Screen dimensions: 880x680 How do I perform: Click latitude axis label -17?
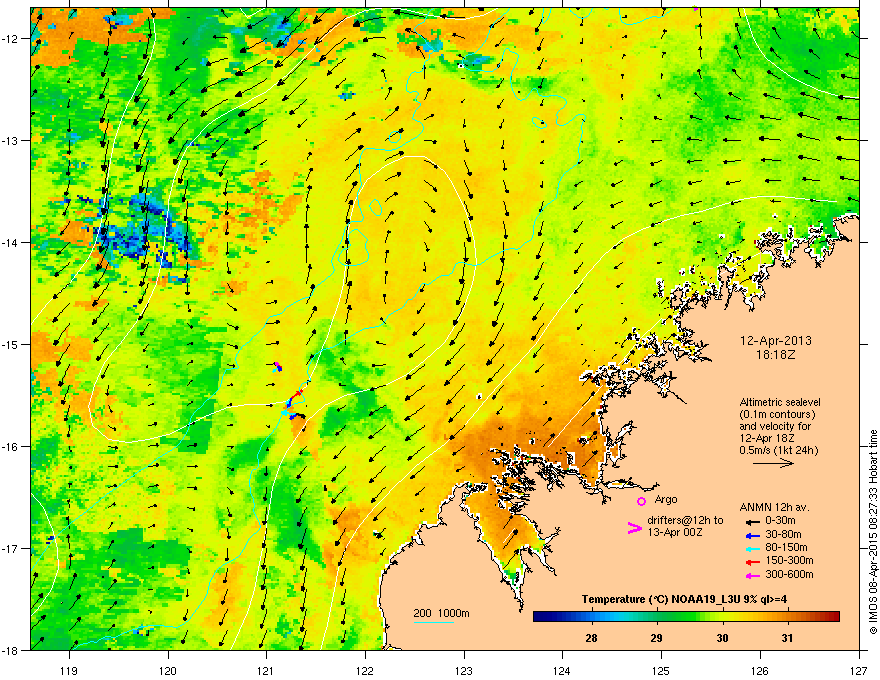click(x=11, y=548)
